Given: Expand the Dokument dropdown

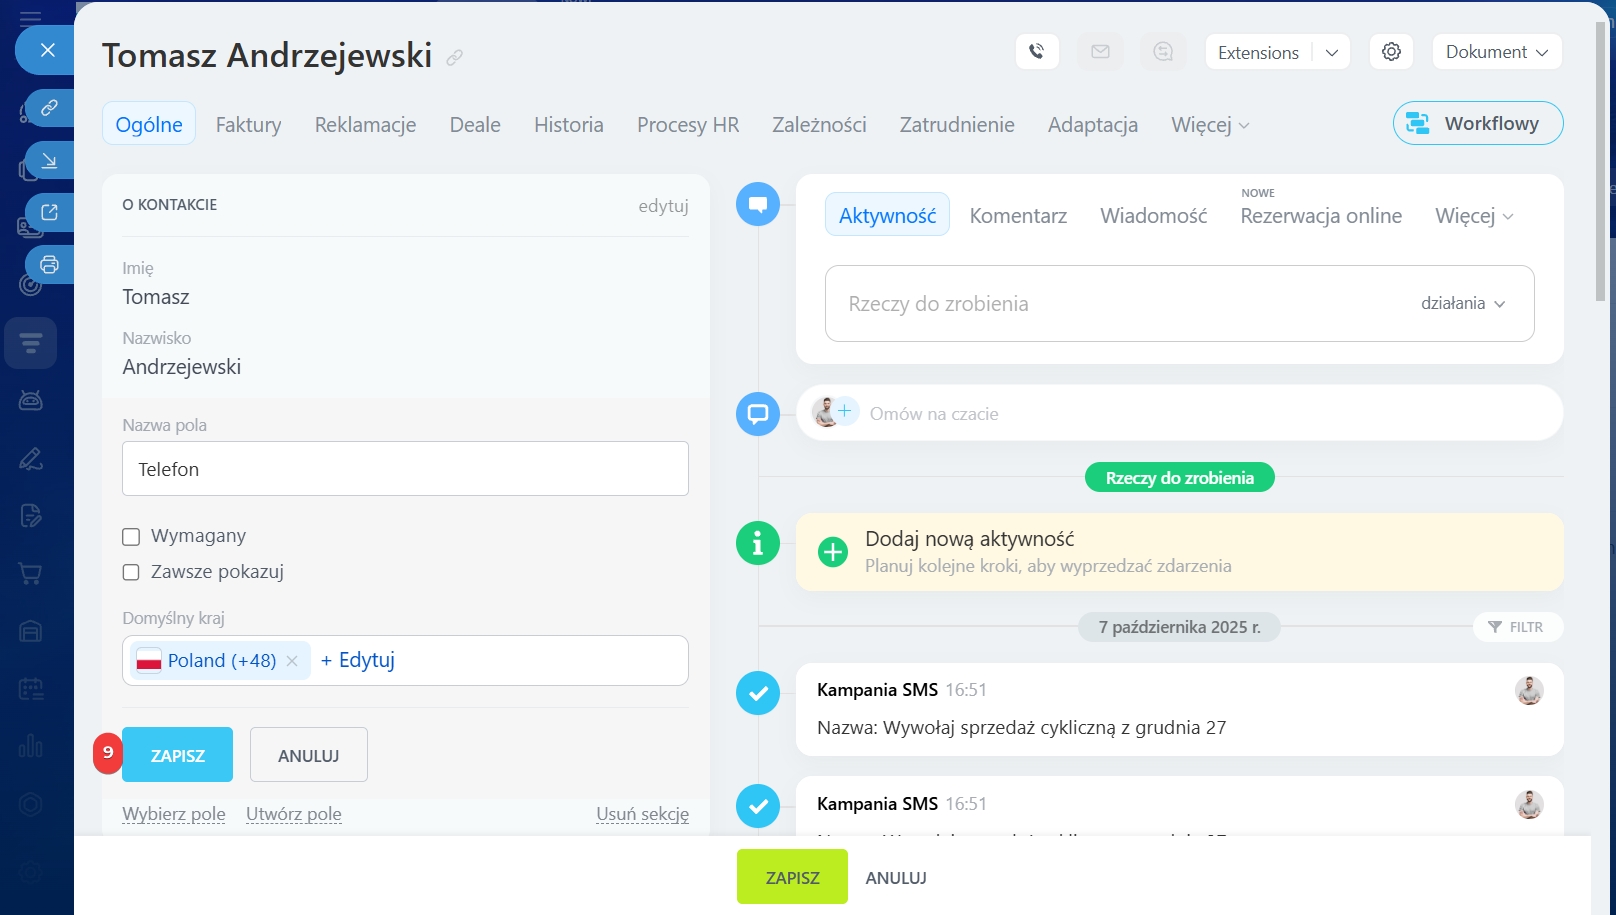Looking at the screenshot, I should tap(1496, 52).
